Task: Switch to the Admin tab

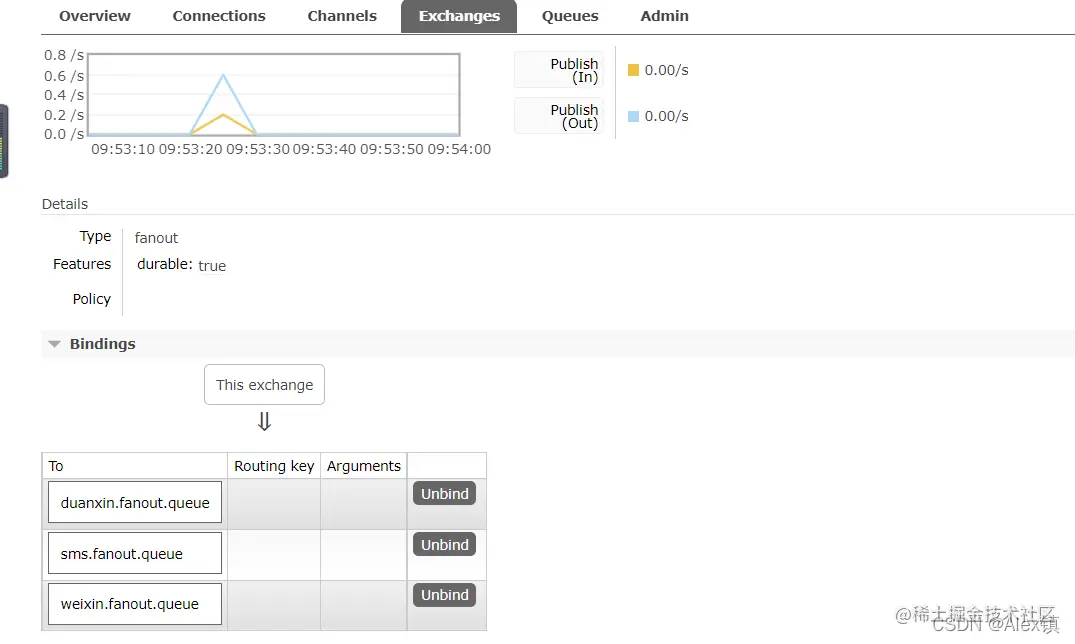Action: [x=664, y=16]
